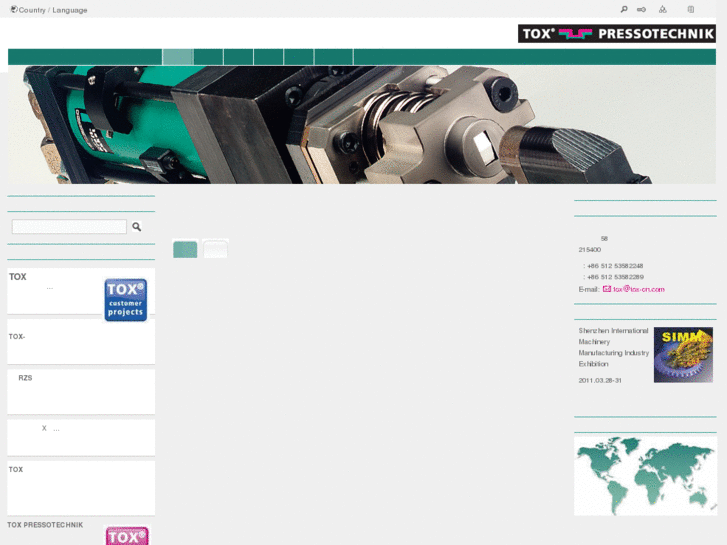The height and width of the screenshot is (545, 727).
Task: Open the sitemap icon in the top bar
Action: [663, 9]
